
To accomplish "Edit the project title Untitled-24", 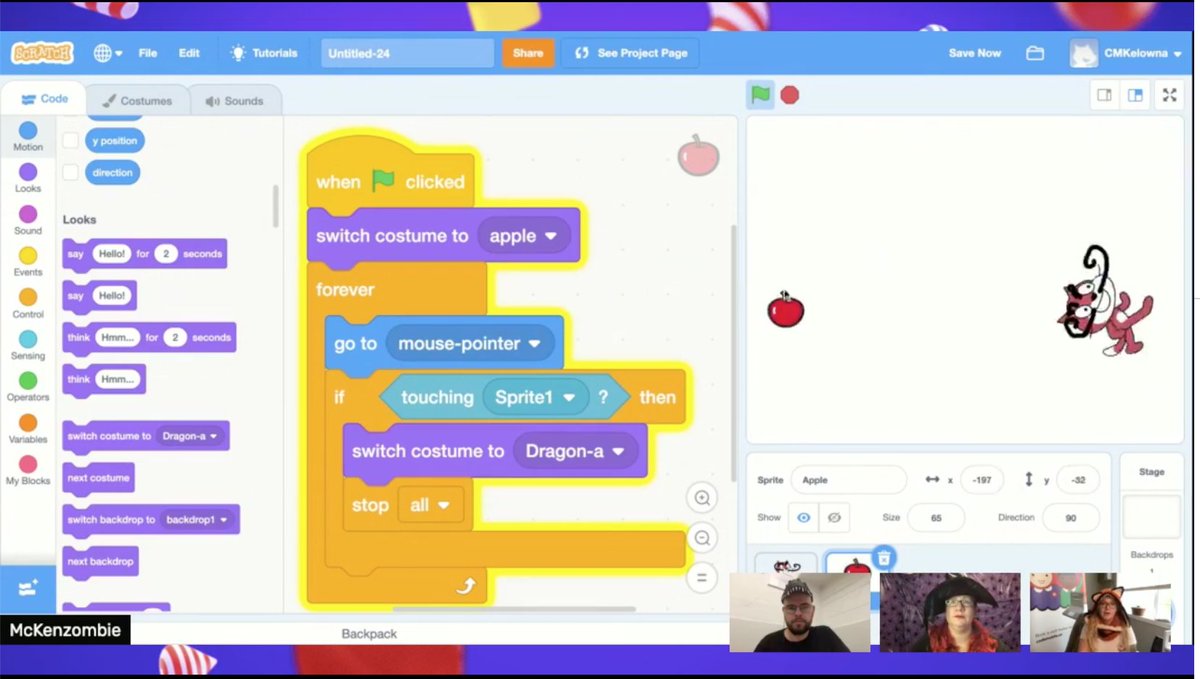I will [407, 53].
